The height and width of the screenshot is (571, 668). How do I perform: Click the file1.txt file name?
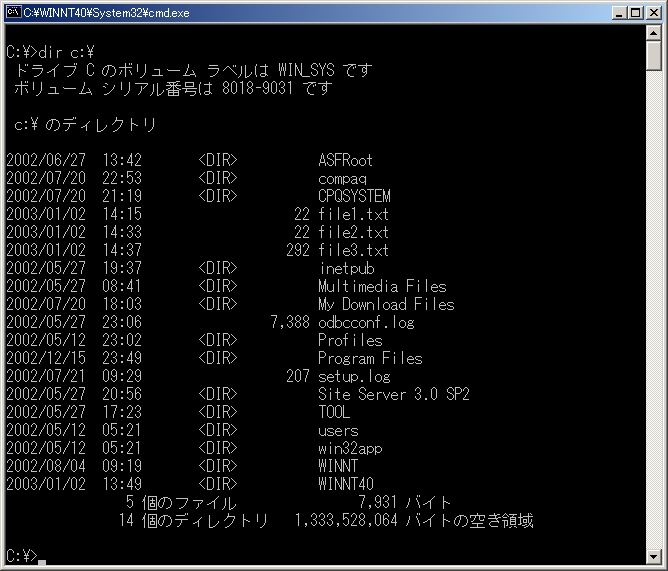pos(353,214)
